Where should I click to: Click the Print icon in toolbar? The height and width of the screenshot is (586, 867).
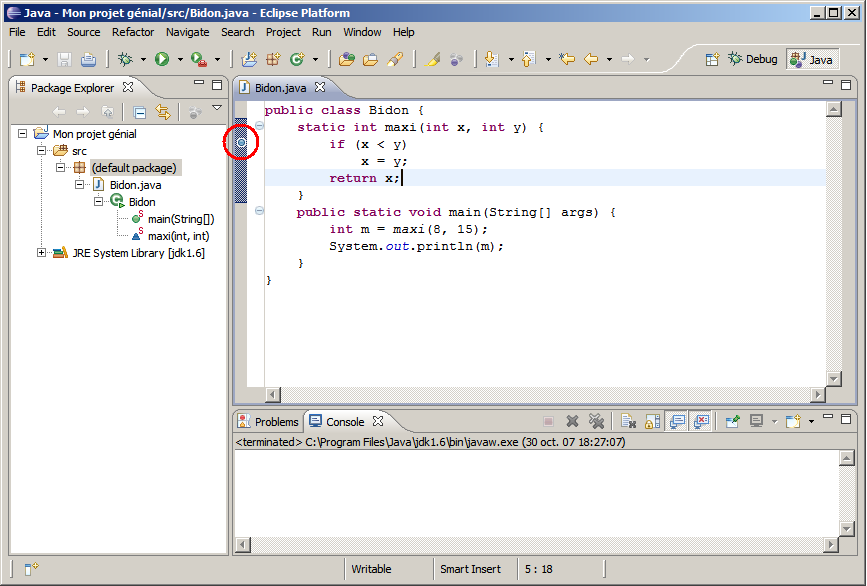(88, 60)
